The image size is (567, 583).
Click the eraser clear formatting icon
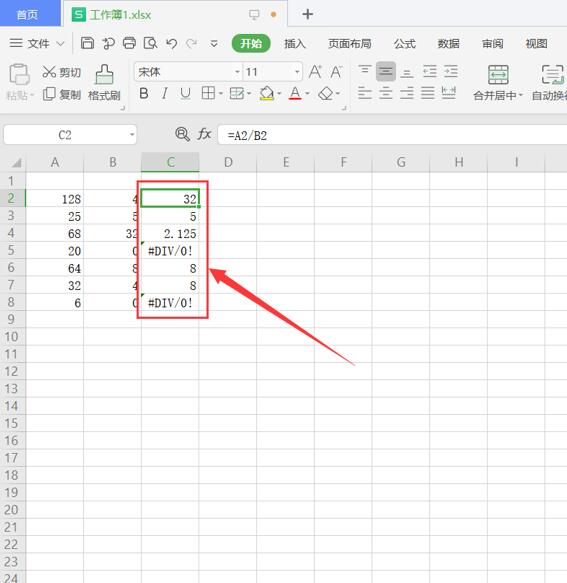coord(326,93)
